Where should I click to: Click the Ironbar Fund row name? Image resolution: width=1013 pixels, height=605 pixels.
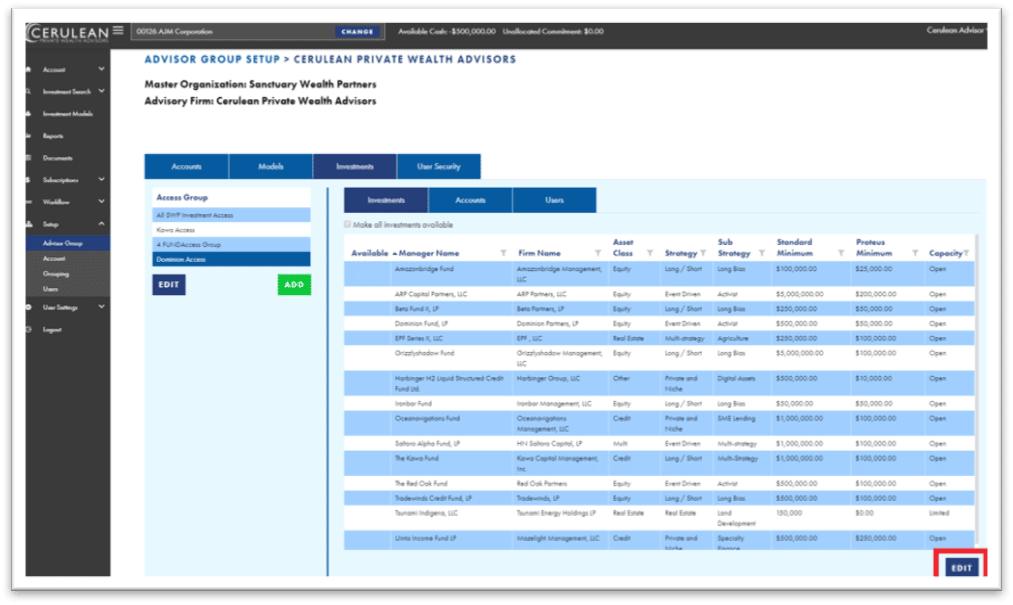[x=413, y=404]
